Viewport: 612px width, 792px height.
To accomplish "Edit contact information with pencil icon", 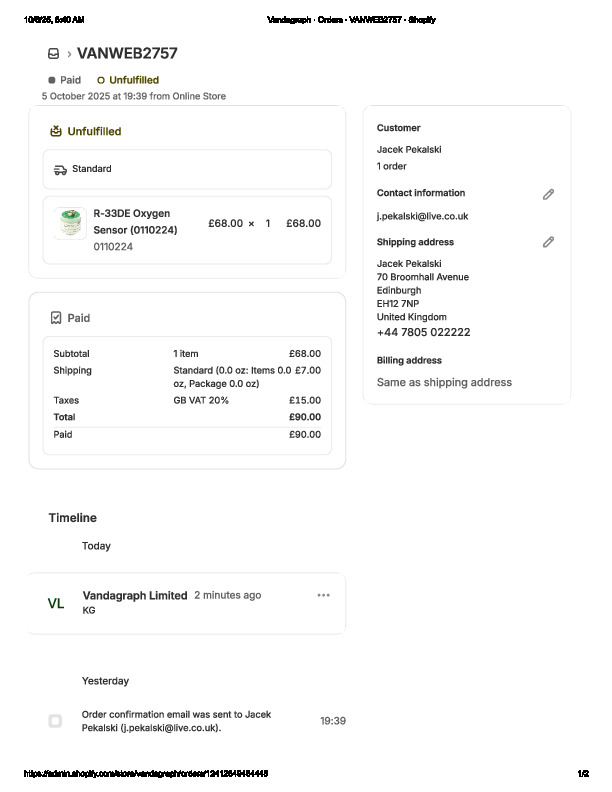I will pyautogui.click(x=548, y=194).
